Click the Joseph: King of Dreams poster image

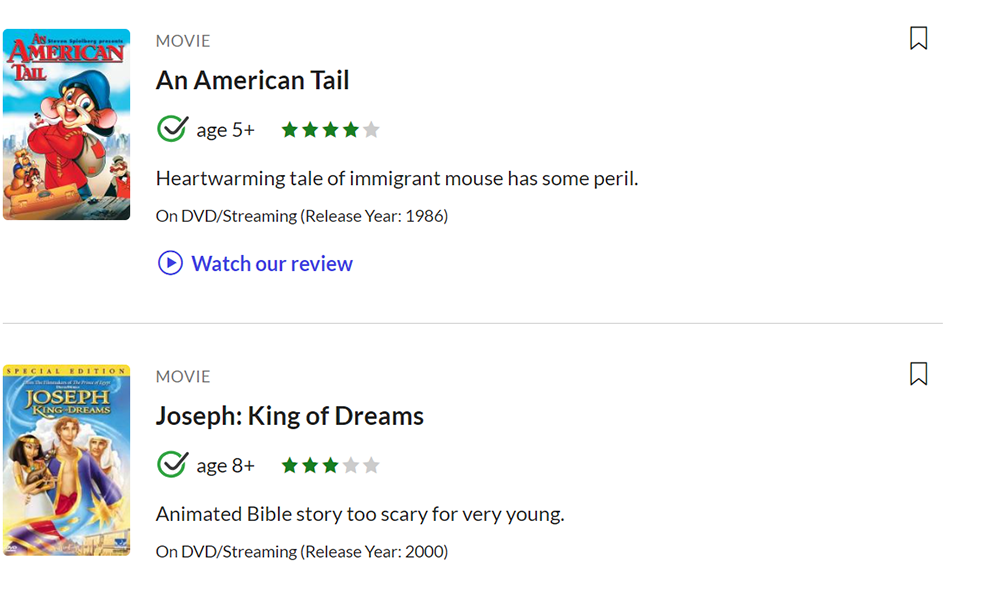click(x=66, y=459)
